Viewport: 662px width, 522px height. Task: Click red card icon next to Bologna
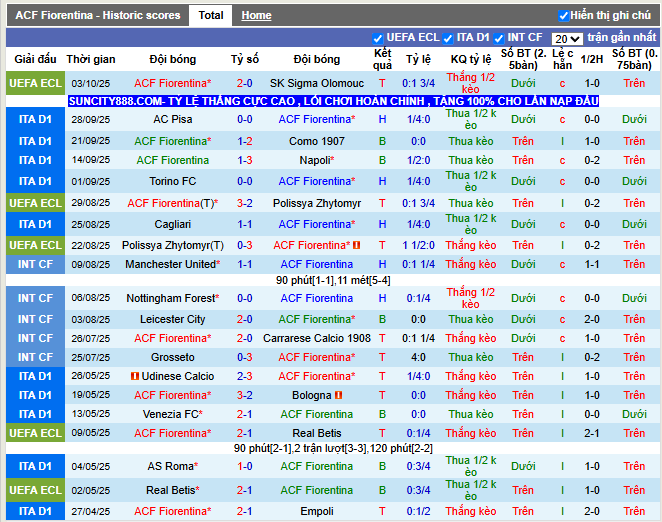(338, 395)
